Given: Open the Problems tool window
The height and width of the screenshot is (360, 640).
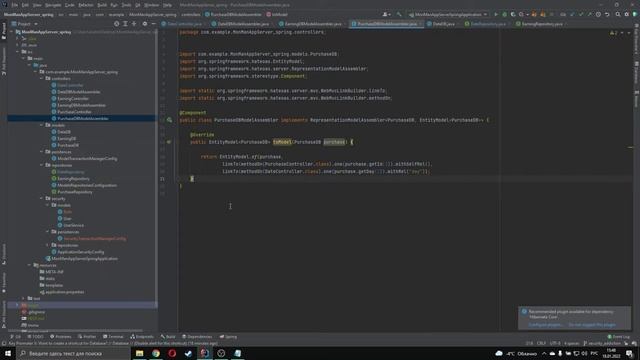Looking at the screenshot, I should click(x=60, y=337).
